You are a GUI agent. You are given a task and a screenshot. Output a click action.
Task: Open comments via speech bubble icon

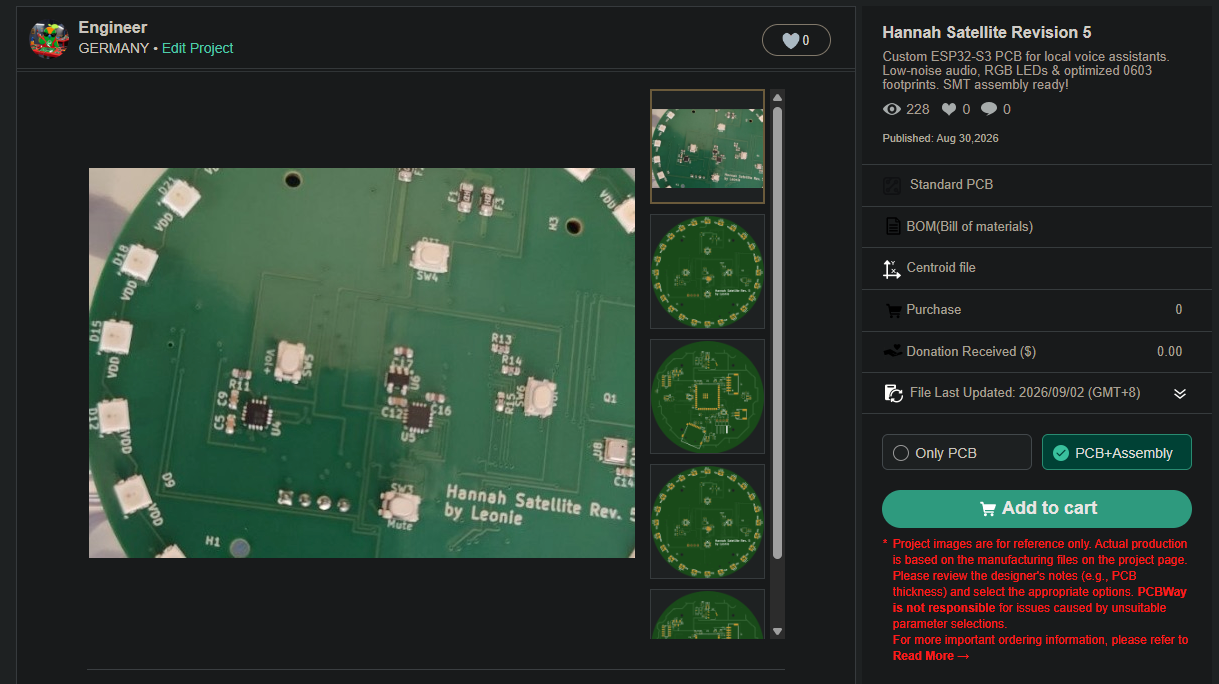pos(988,109)
